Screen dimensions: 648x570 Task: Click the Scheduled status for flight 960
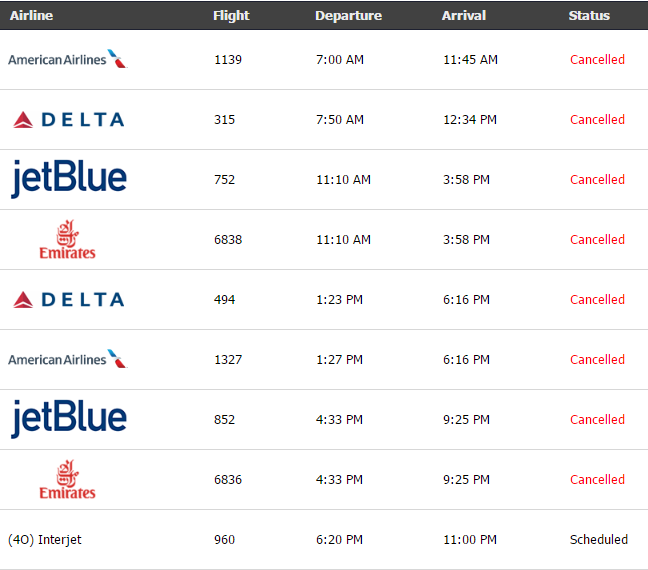(599, 540)
